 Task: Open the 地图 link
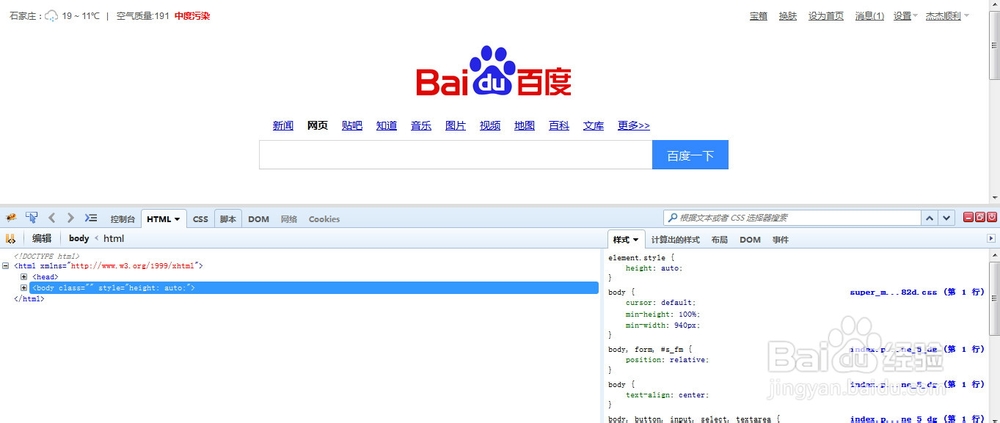[524, 126]
